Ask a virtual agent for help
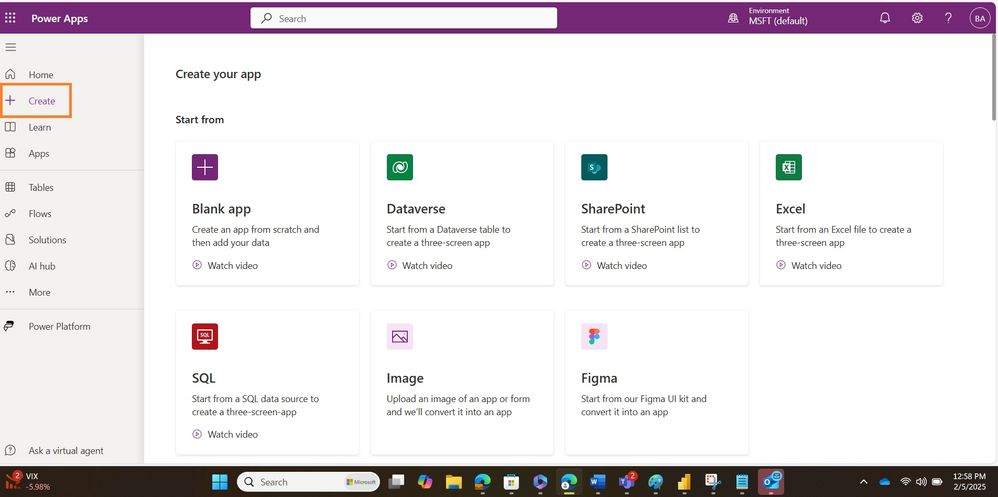The image size is (998, 497). point(66,451)
